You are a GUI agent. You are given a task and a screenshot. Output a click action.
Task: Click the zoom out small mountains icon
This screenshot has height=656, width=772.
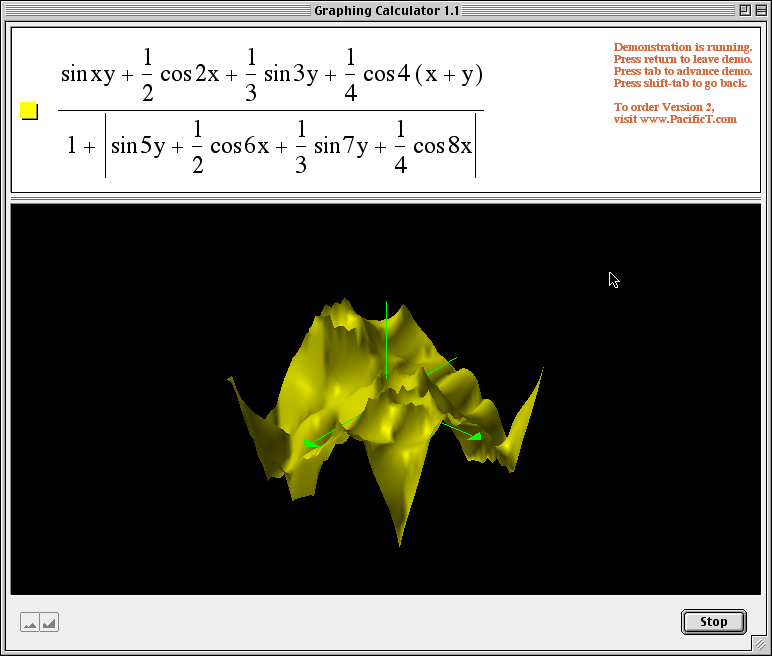point(30,622)
